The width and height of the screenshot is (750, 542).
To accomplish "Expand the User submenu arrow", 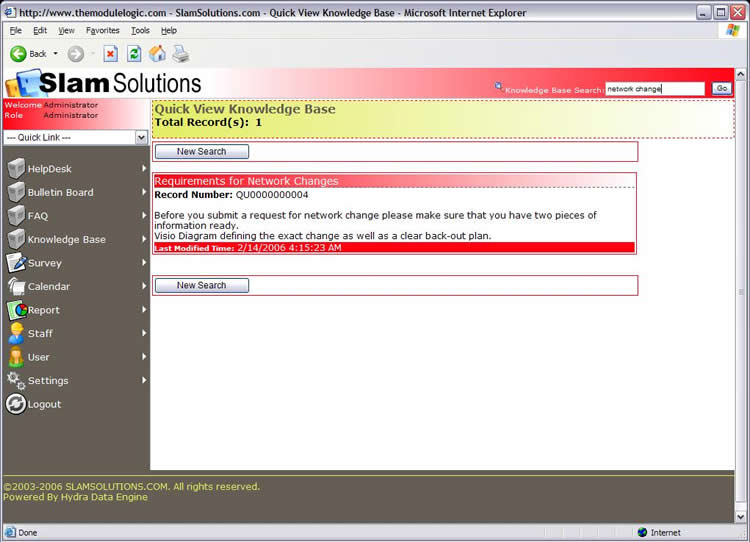I will tap(143, 356).
